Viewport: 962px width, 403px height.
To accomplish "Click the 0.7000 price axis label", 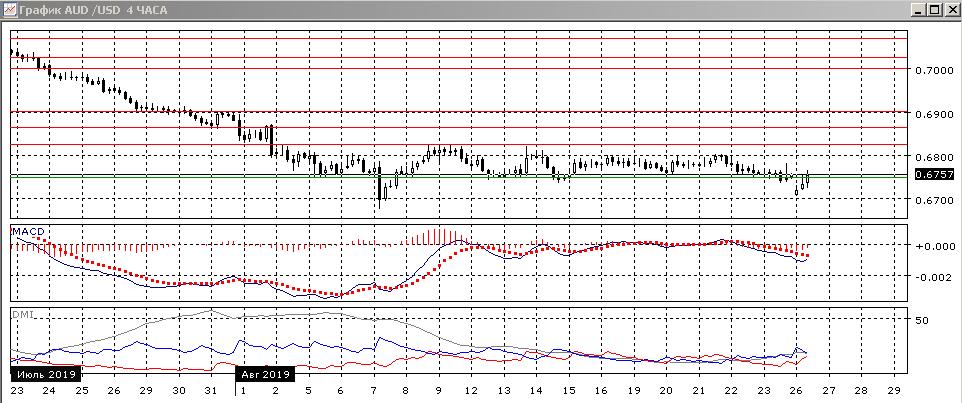I will pos(933,71).
